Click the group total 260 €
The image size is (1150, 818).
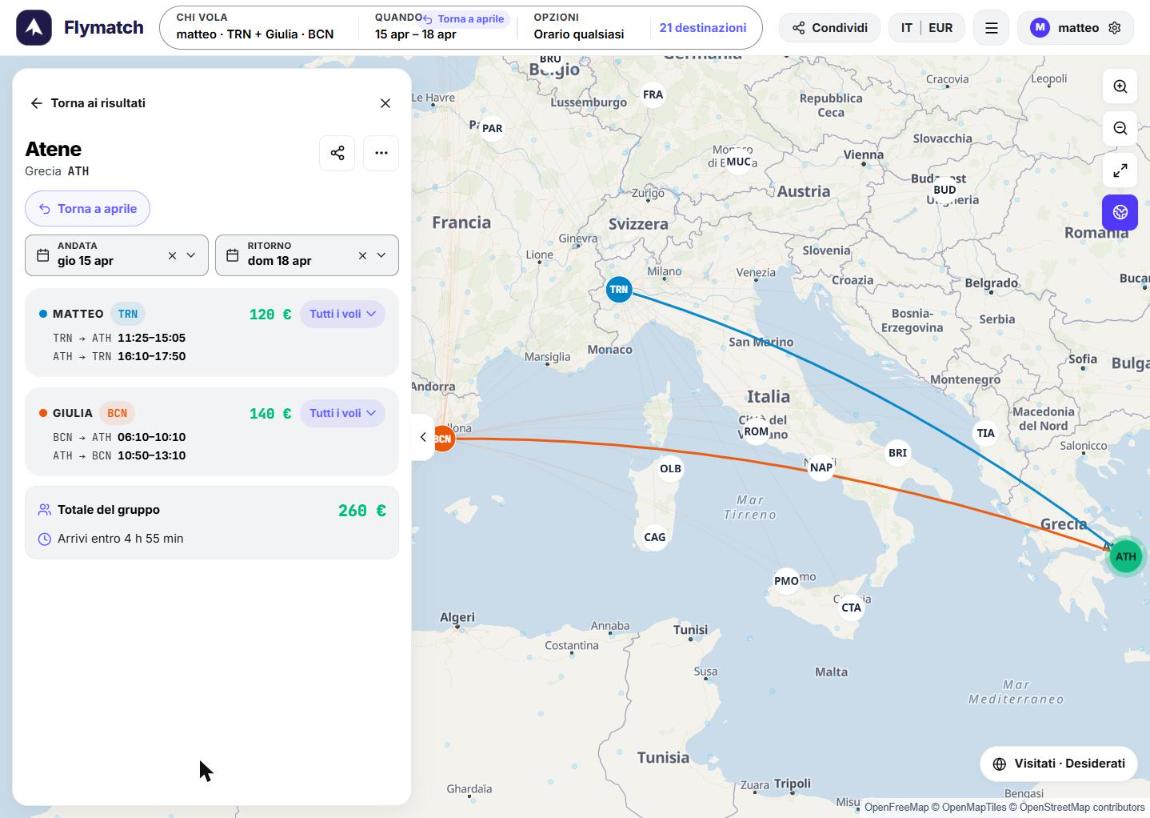click(362, 510)
